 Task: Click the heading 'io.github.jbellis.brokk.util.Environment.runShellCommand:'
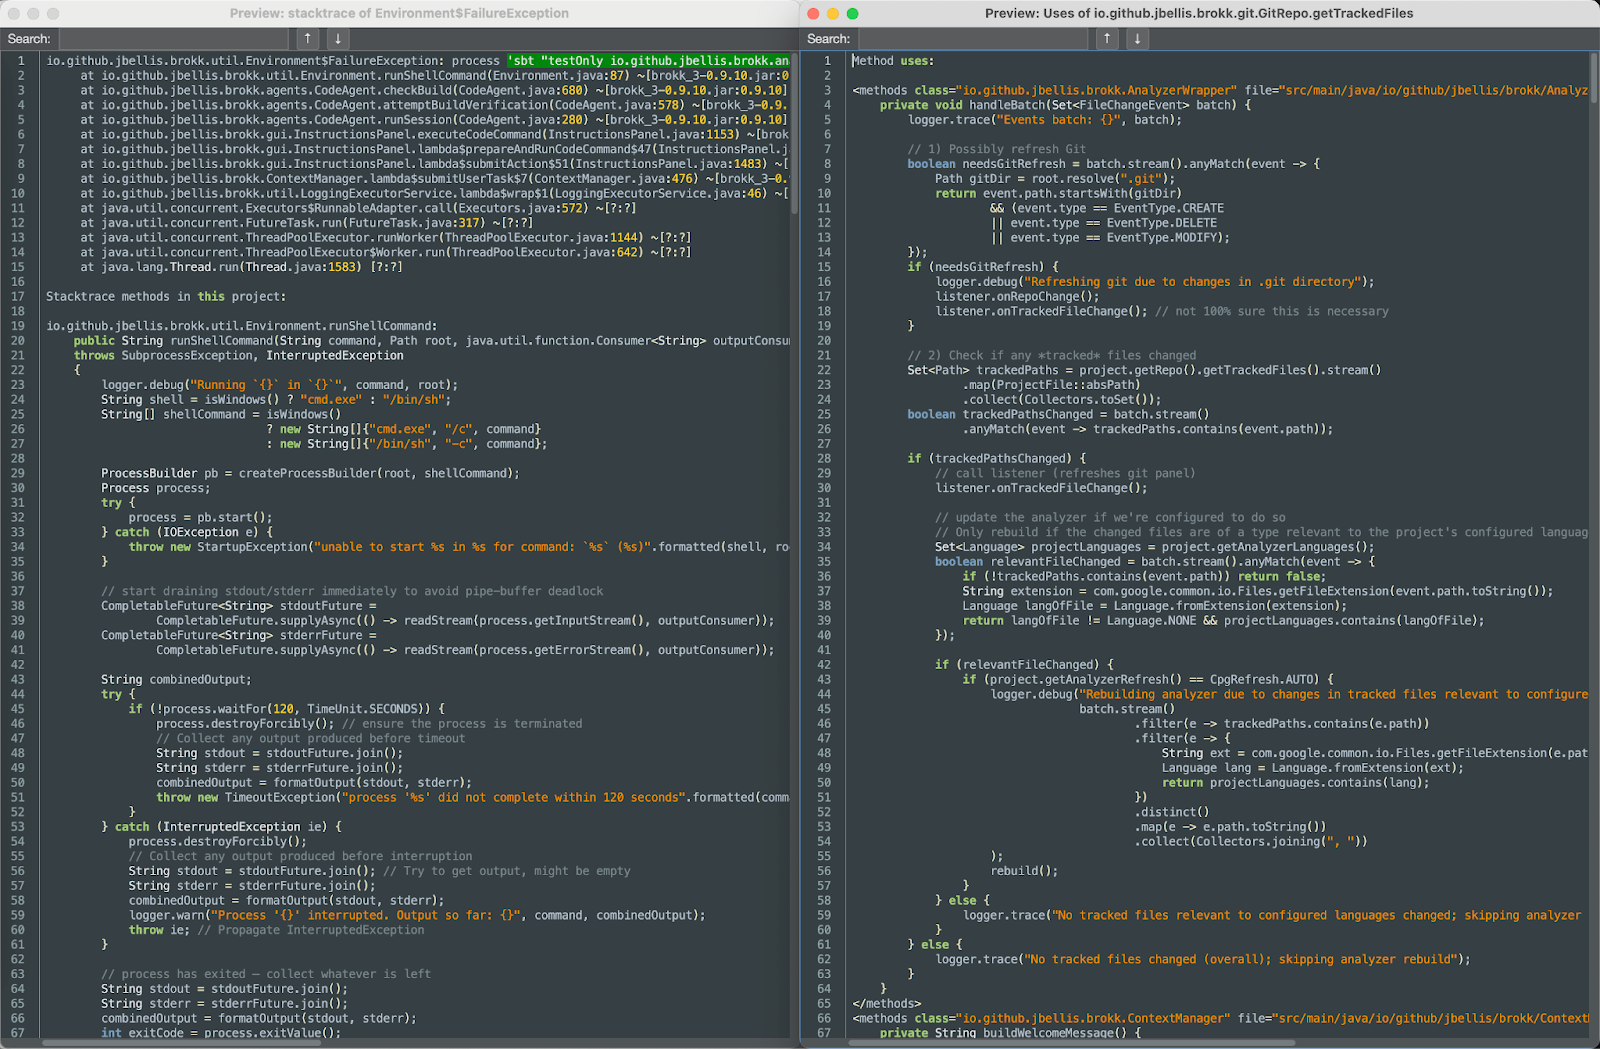[241, 326]
